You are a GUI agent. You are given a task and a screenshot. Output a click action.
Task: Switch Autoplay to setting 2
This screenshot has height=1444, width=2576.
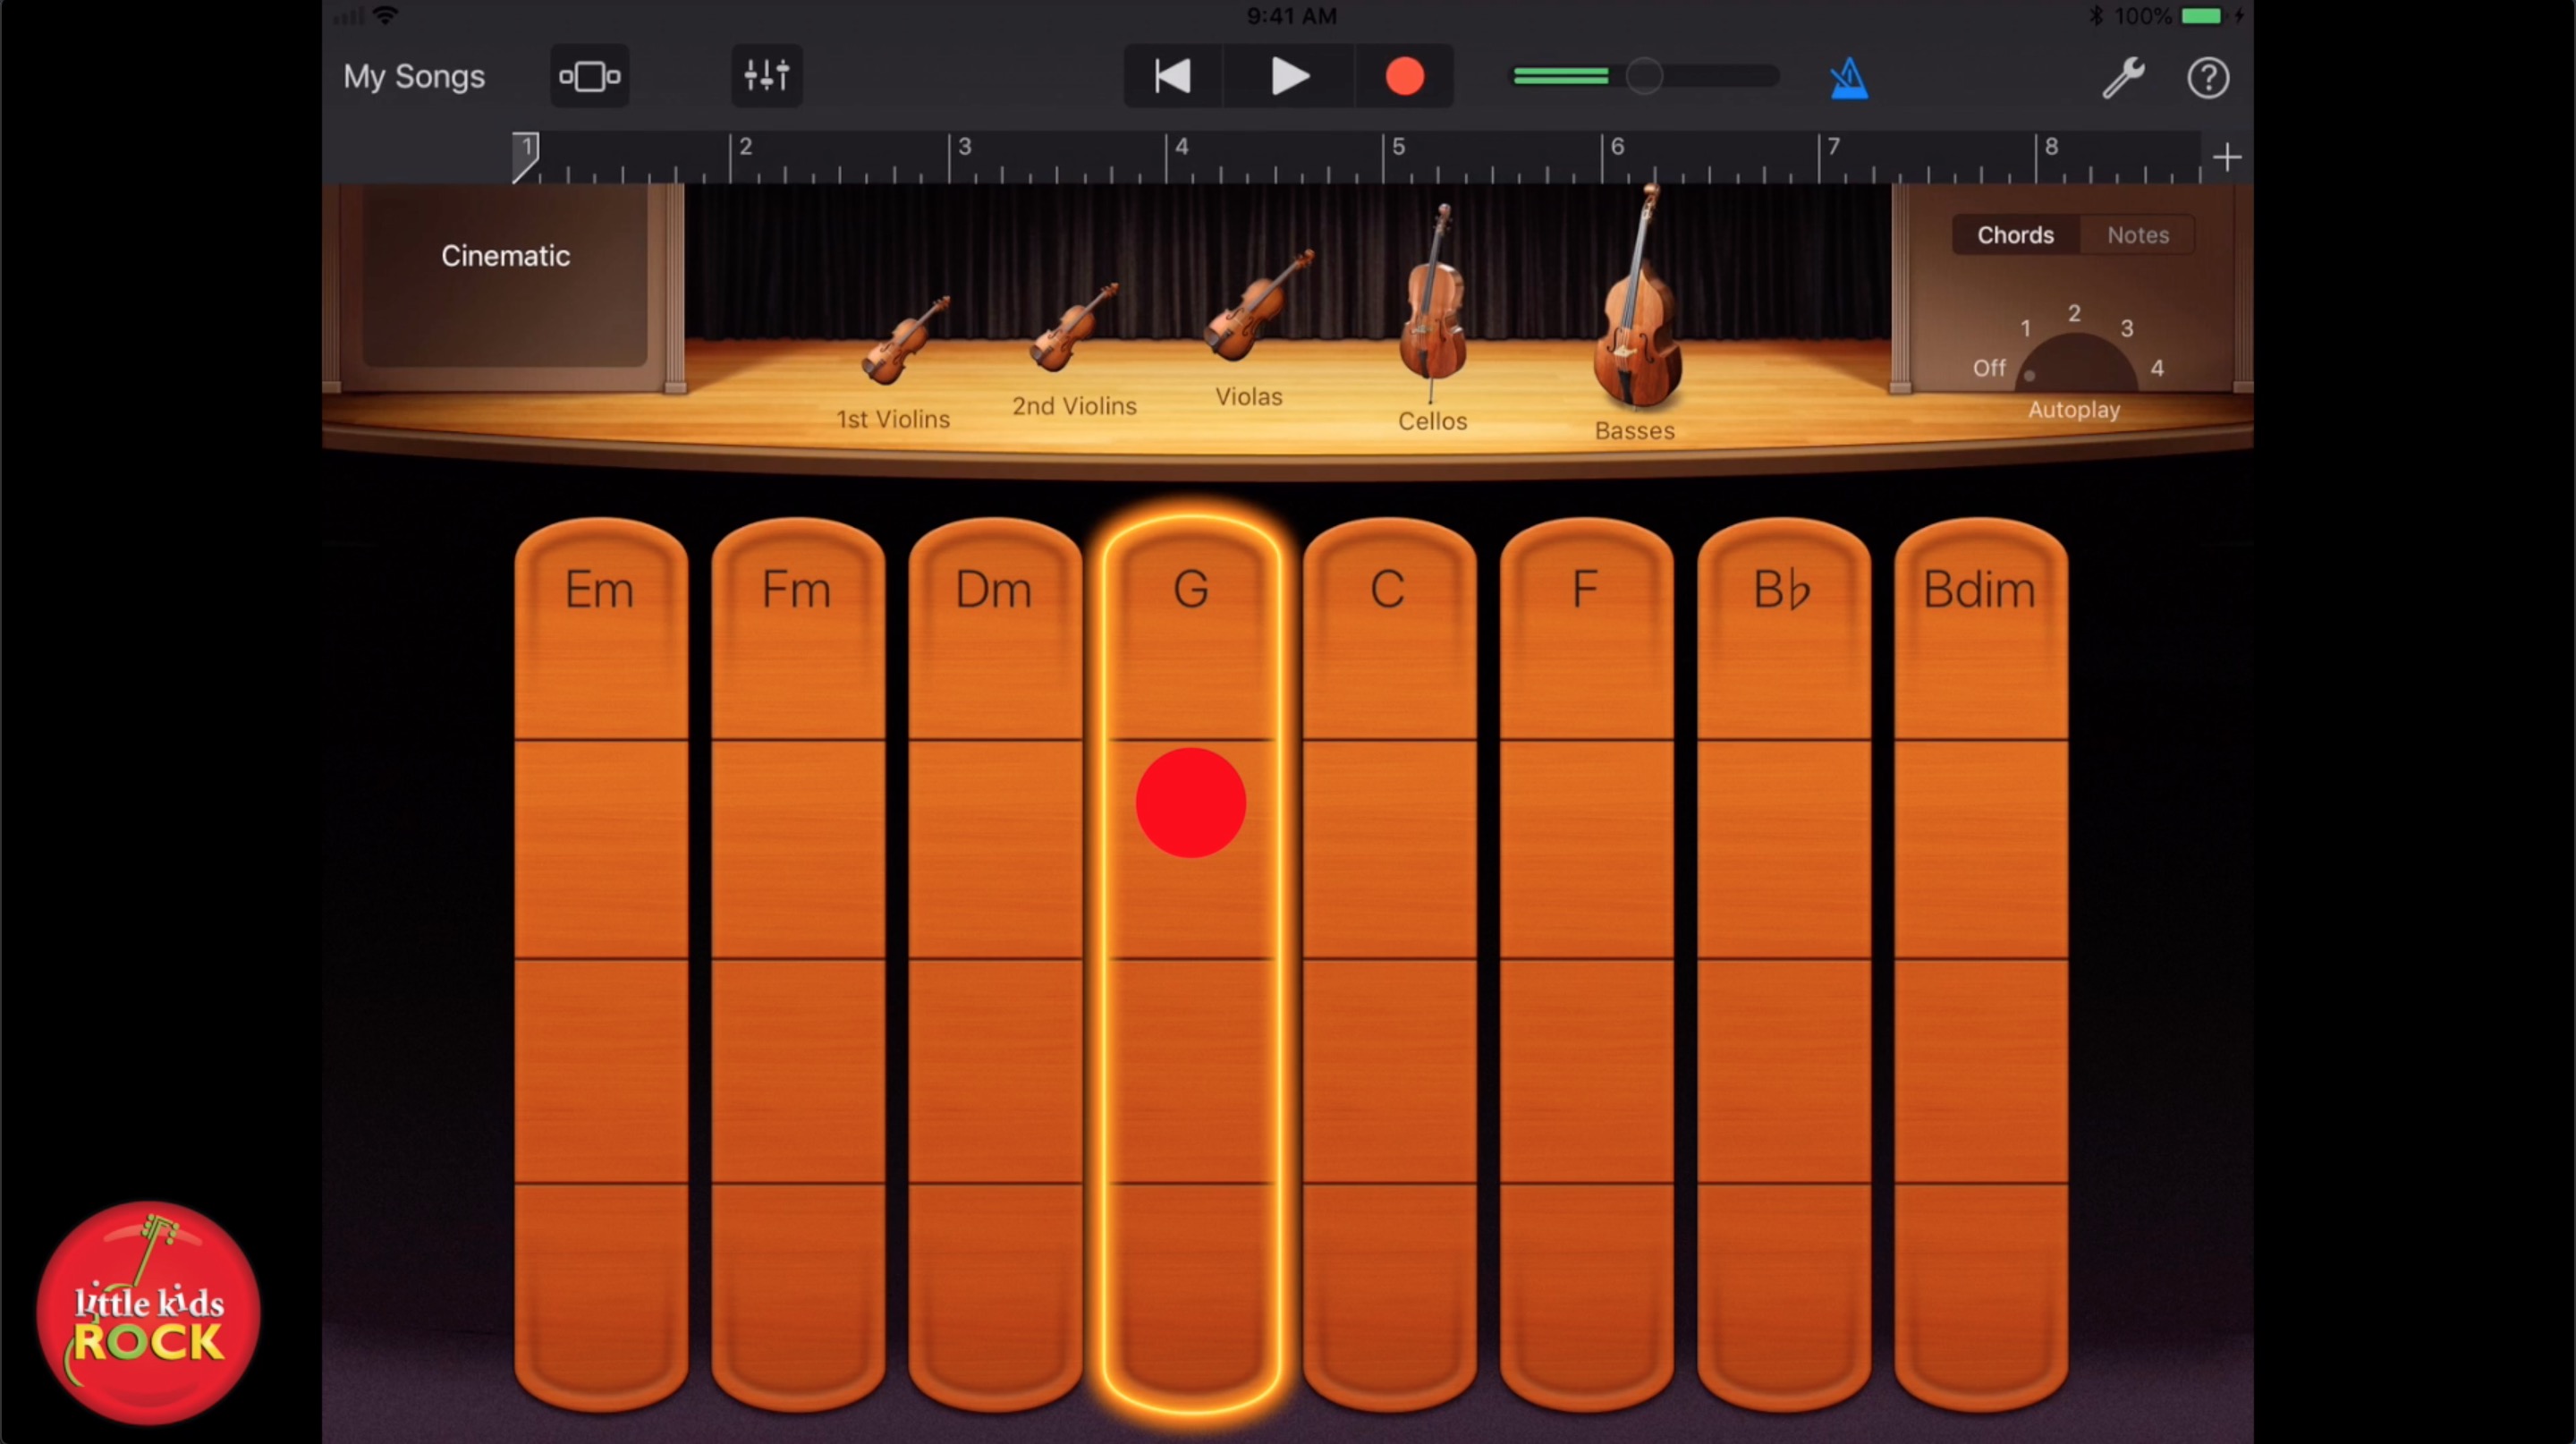(x=2073, y=312)
